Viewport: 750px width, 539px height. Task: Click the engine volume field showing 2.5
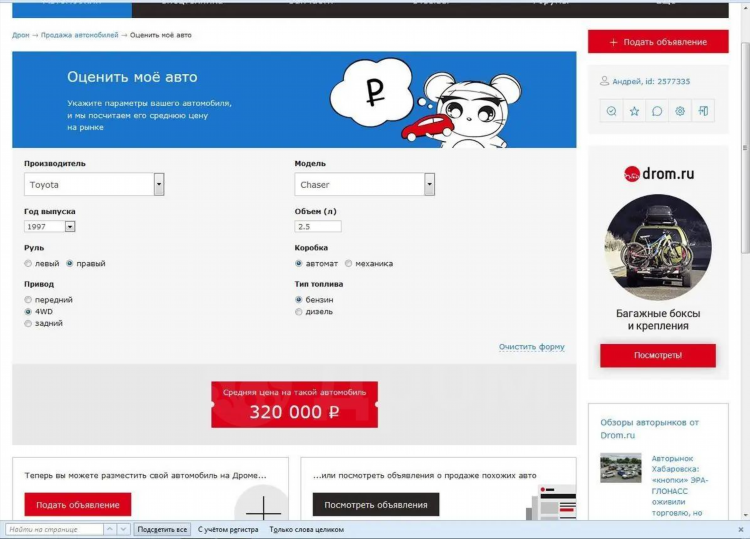coord(318,226)
